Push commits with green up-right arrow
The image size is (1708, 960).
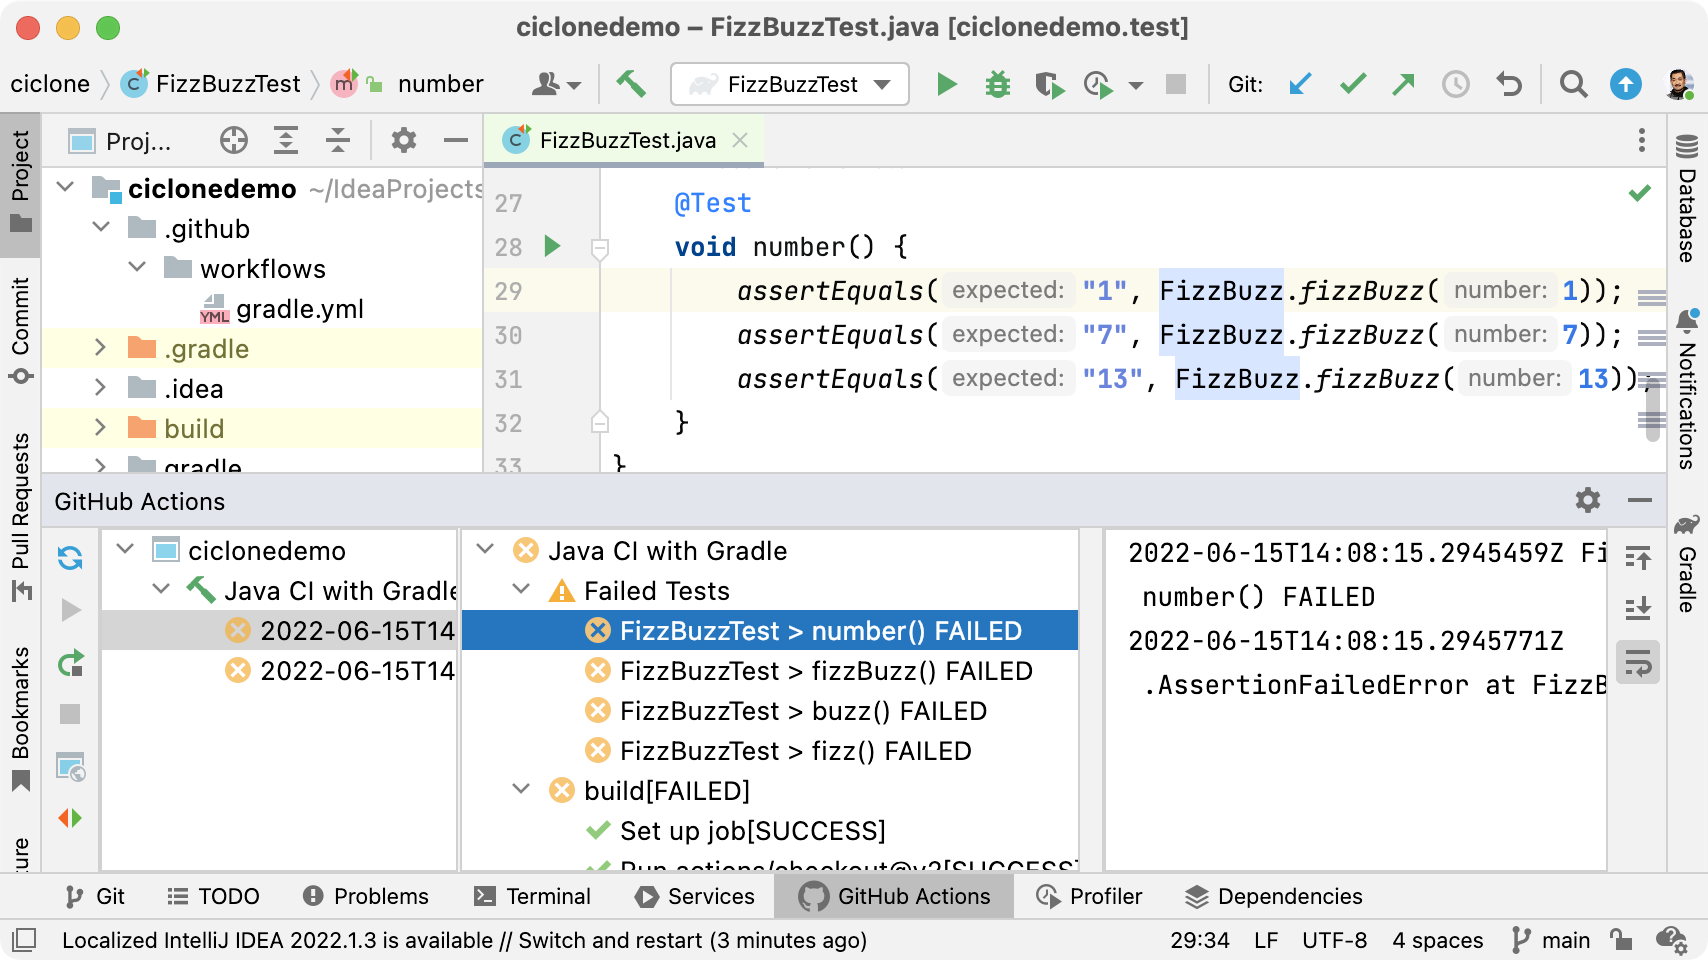1403,84
